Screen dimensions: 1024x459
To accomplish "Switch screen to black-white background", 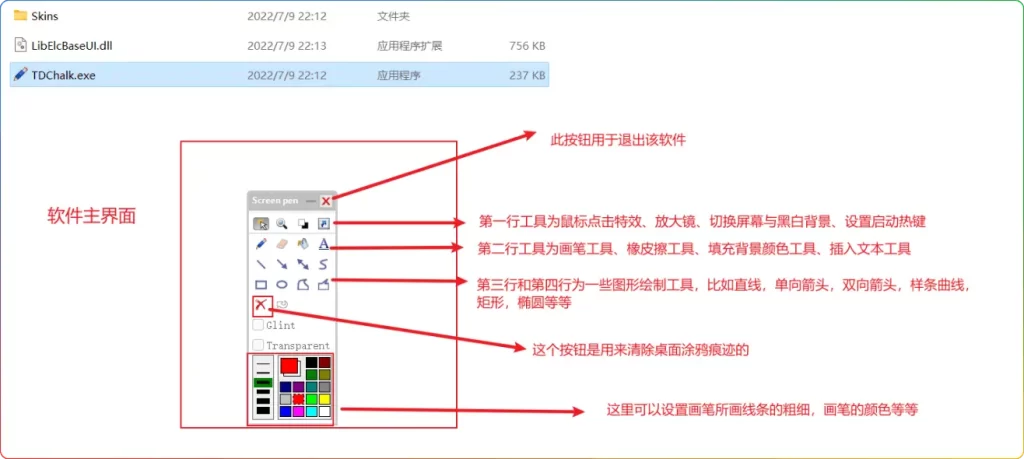I will pyautogui.click(x=303, y=223).
